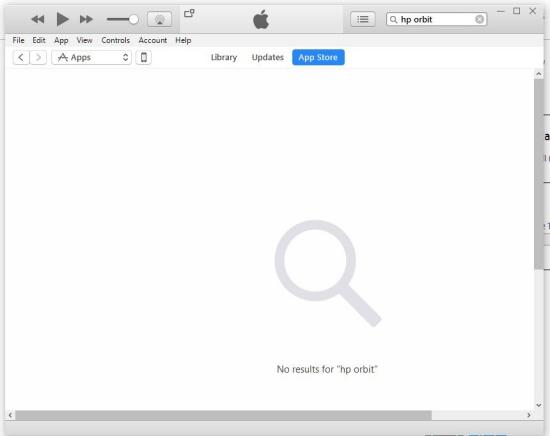Image resolution: width=550 pixels, height=436 pixels.
Task: Open the Edit menu
Action: (39, 40)
